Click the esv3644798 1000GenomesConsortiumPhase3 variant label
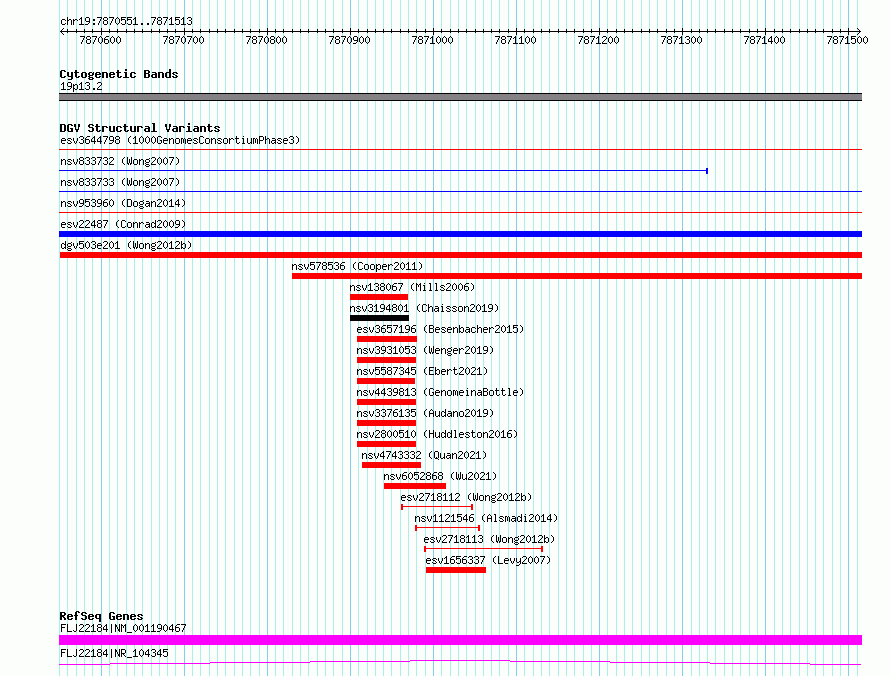890x676 pixels. pos(180,140)
